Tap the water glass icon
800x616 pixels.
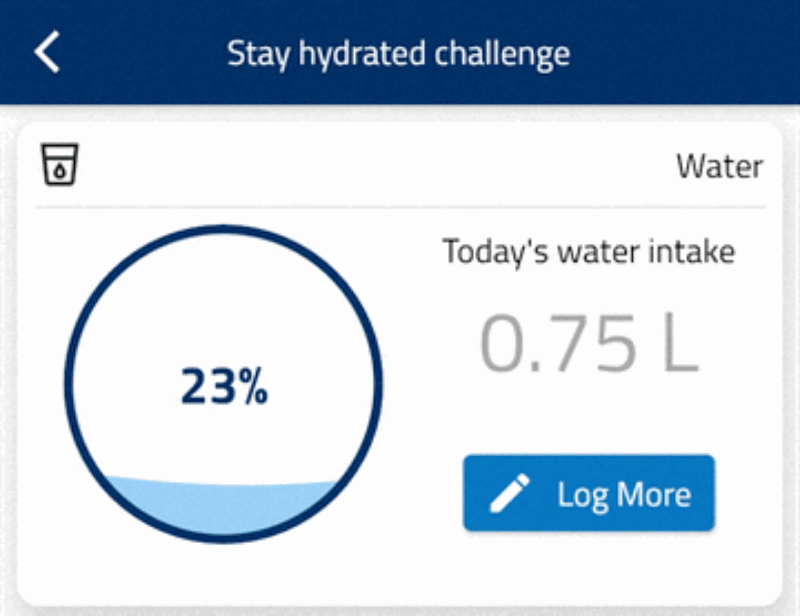(x=60, y=164)
